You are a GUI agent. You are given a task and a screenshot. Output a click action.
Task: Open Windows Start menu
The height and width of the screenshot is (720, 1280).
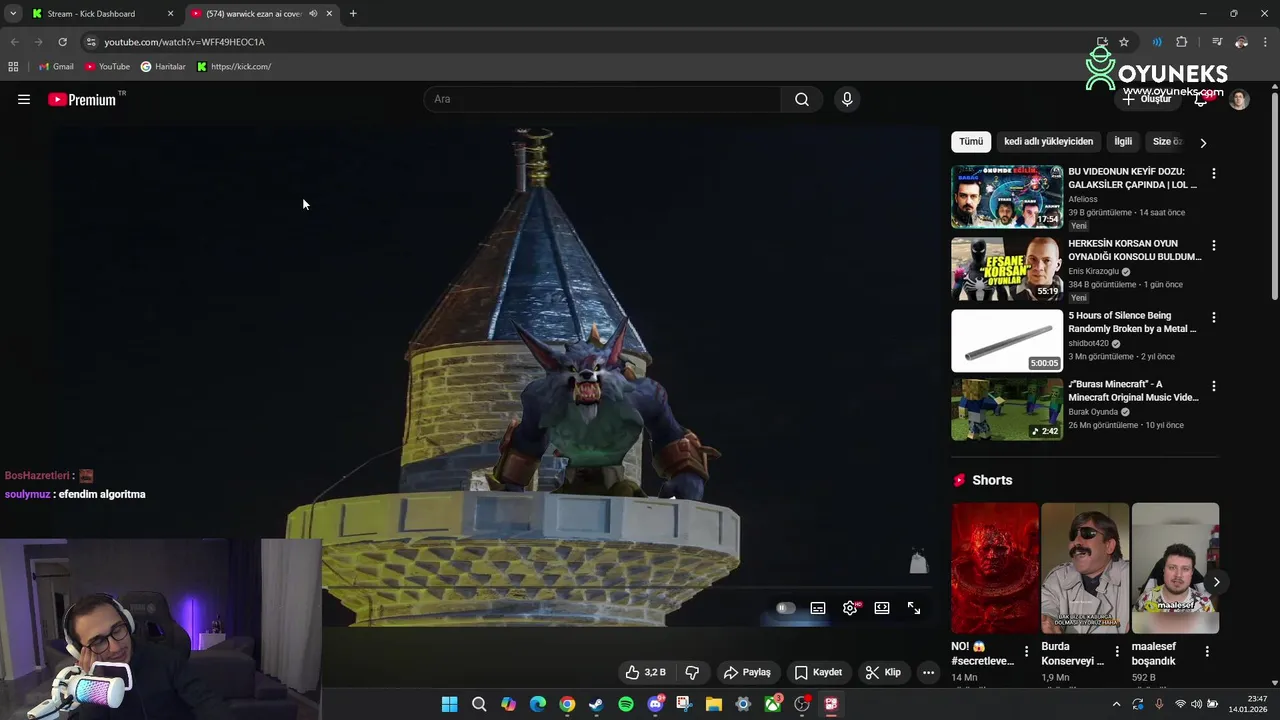pyautogui.click(x=450, y=704)
